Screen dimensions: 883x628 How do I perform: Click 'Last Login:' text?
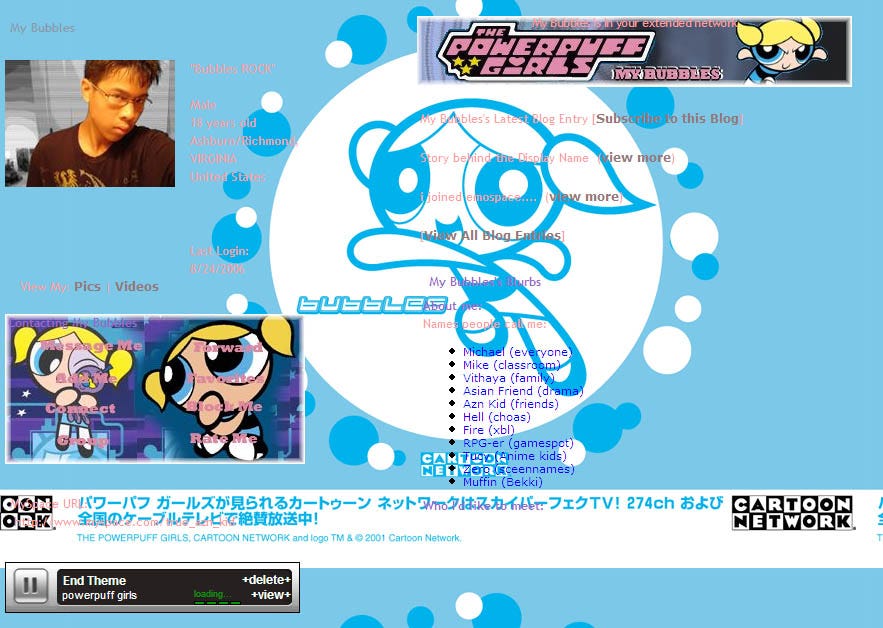219,251
